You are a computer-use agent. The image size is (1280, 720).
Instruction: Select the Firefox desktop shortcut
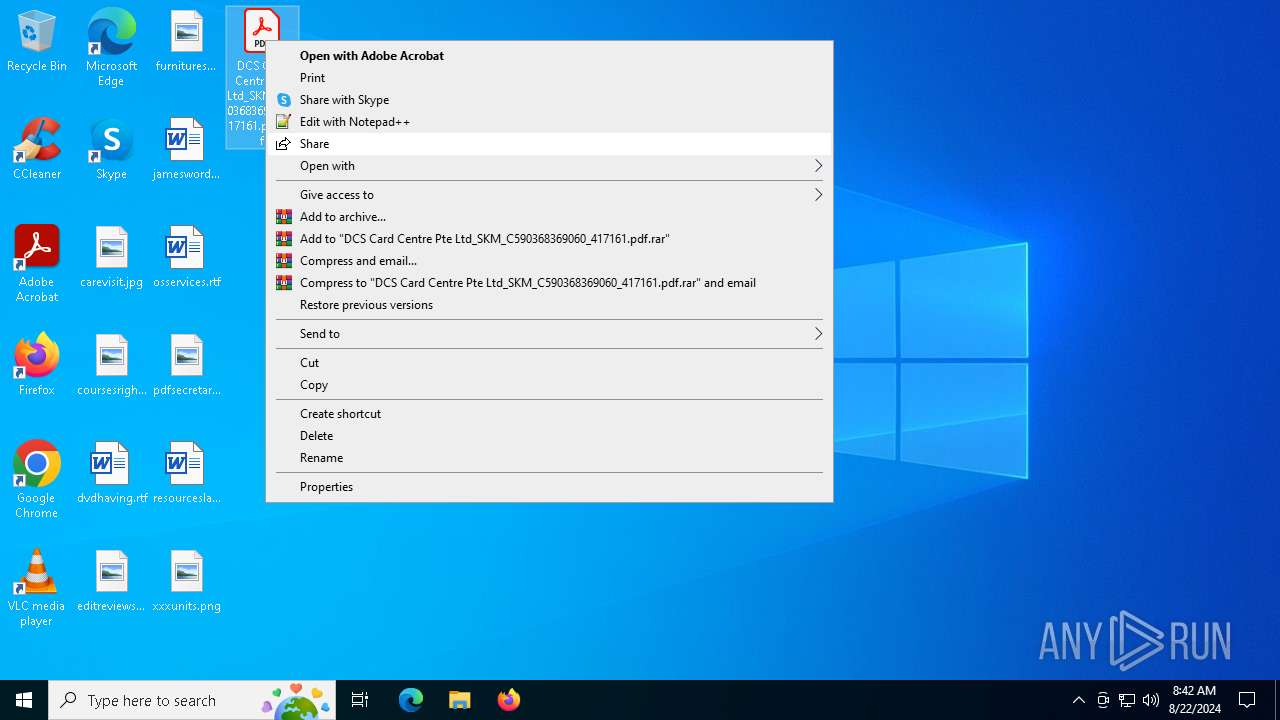tap(37, 365)
